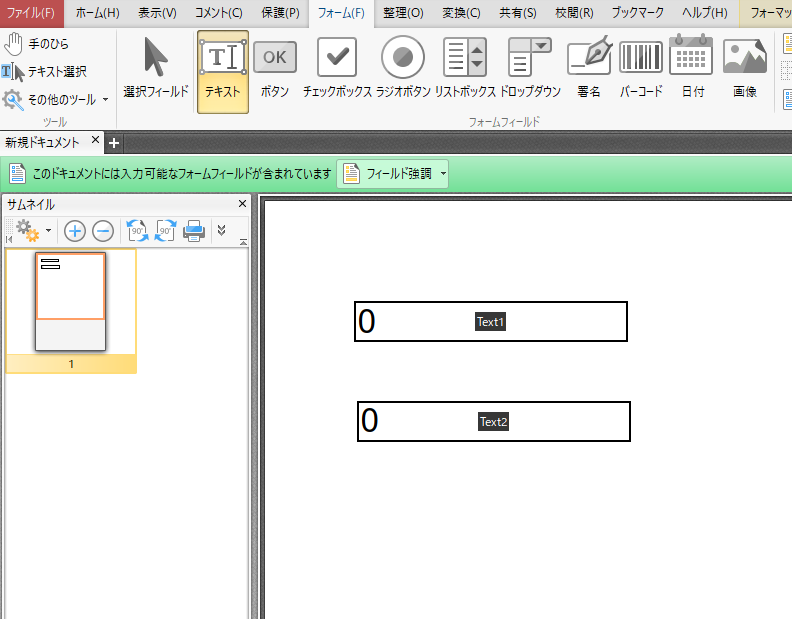Screen dimensions: 792x619
Task: Click the OK Button field tool
Action: click(x=274, y=69)
